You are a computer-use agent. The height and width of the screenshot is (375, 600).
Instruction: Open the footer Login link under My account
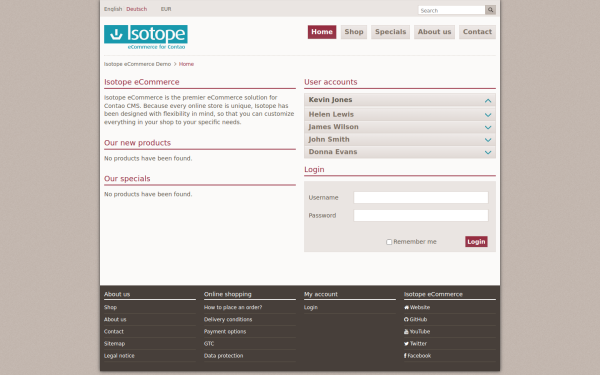(x=311, y=307)
